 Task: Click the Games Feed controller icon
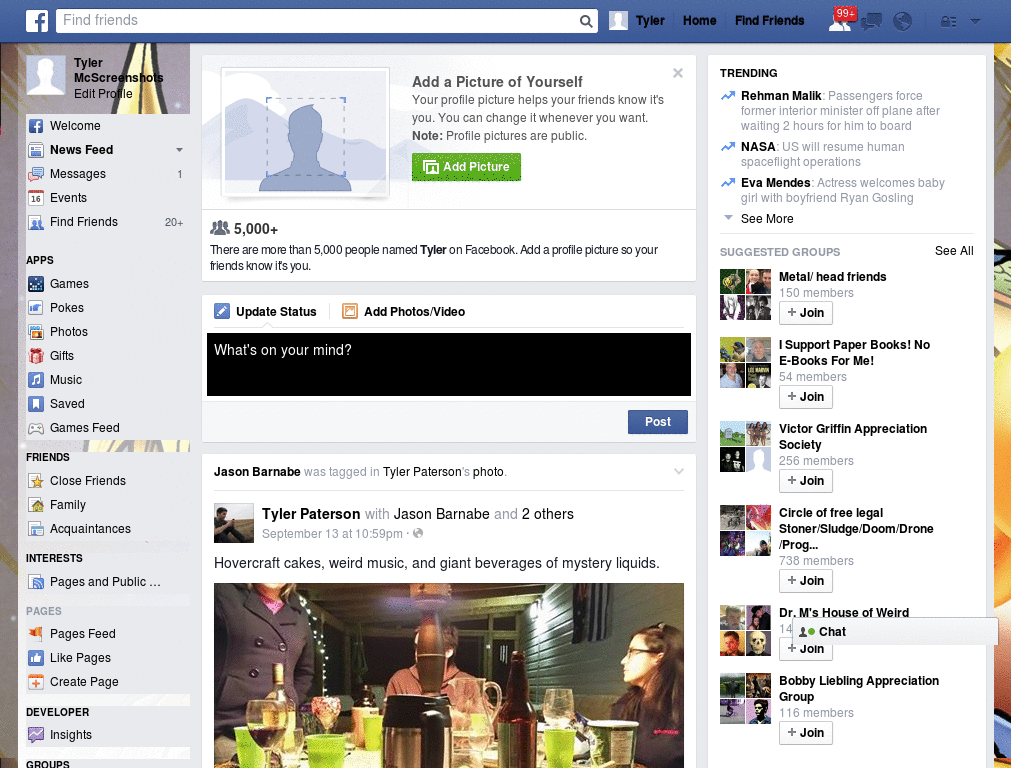pyautogui.click(x=36, y=428)
